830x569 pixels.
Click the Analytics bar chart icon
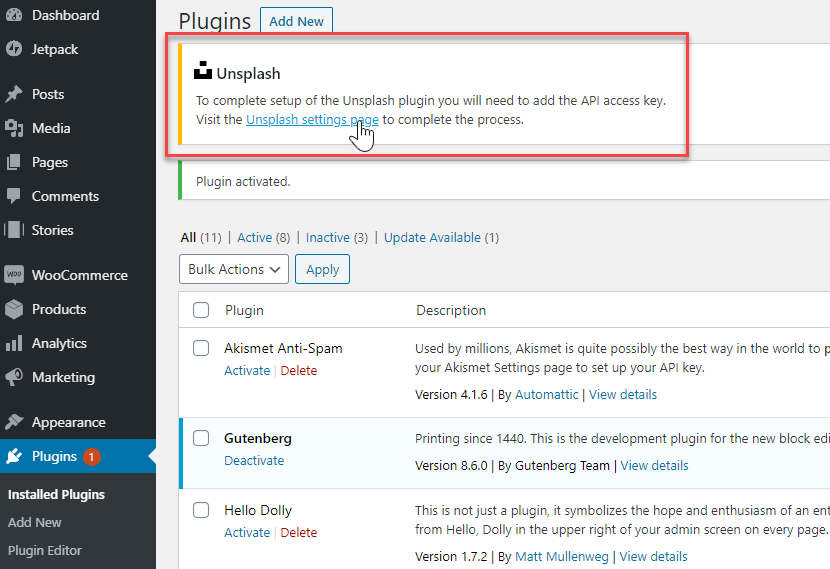point(14,343)
